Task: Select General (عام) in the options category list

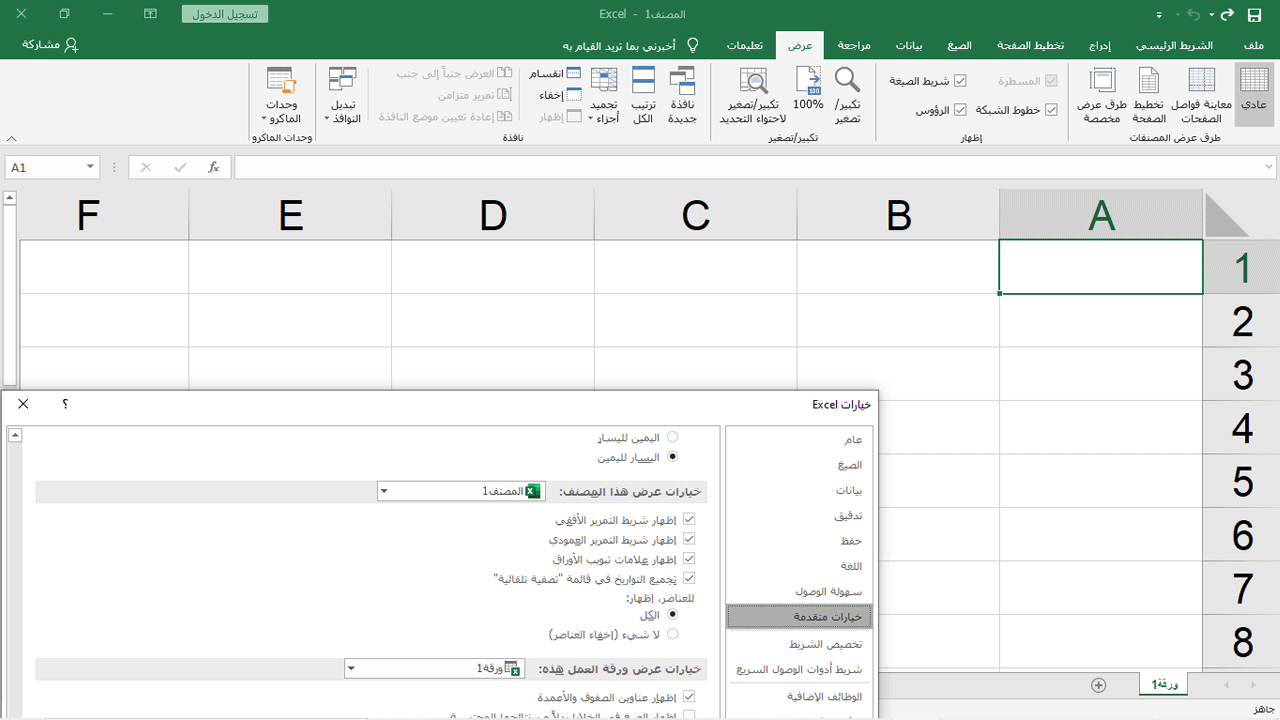Action: (x=799, y=439)
